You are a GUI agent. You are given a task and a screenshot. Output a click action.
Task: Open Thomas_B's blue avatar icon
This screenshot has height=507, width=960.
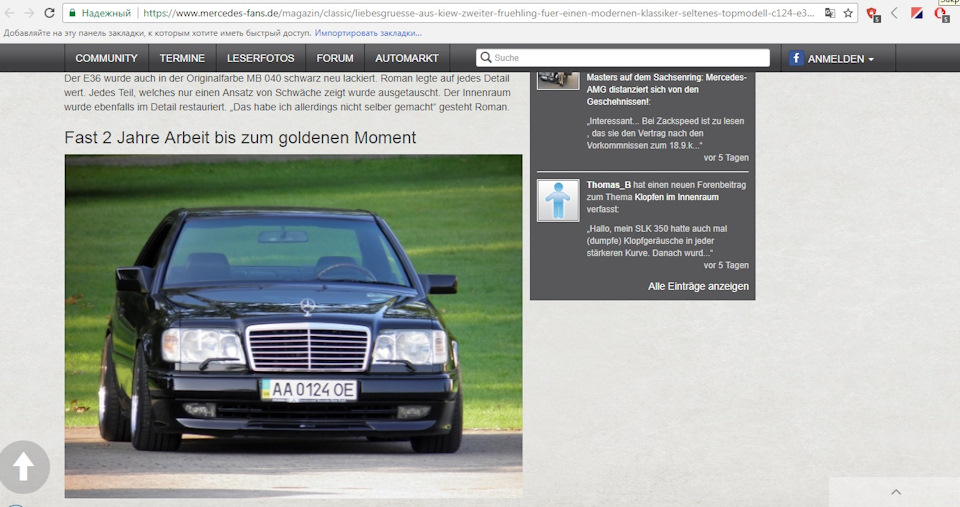pyautogui.click(x=558, y=200)
